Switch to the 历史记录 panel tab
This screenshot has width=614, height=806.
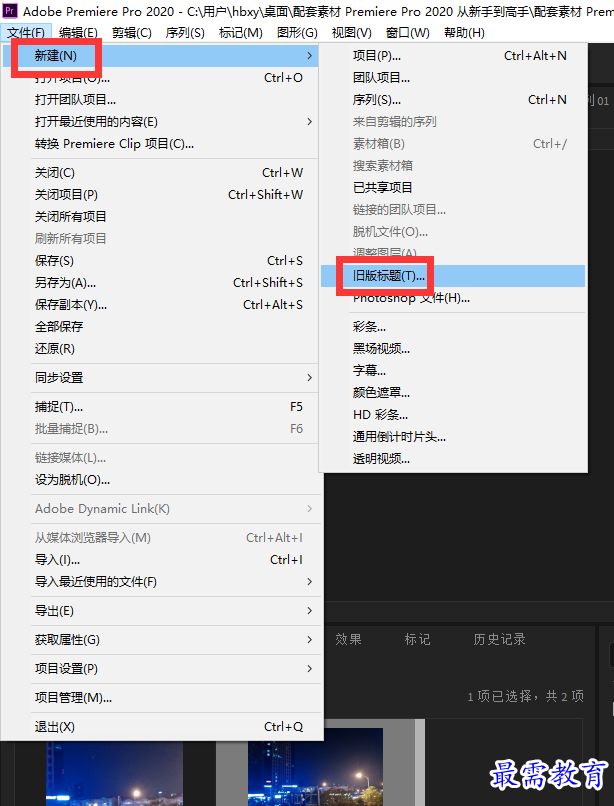point(499,639)
